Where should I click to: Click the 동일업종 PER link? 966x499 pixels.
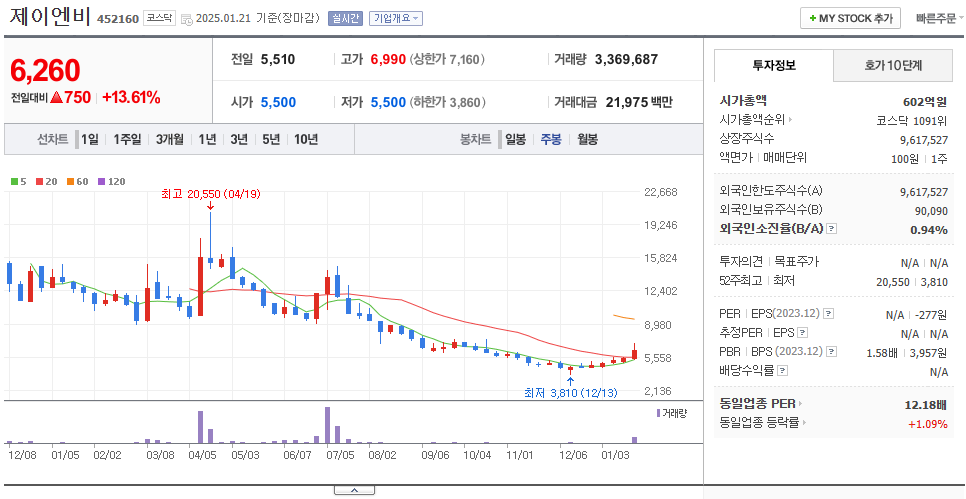point(757,404)
